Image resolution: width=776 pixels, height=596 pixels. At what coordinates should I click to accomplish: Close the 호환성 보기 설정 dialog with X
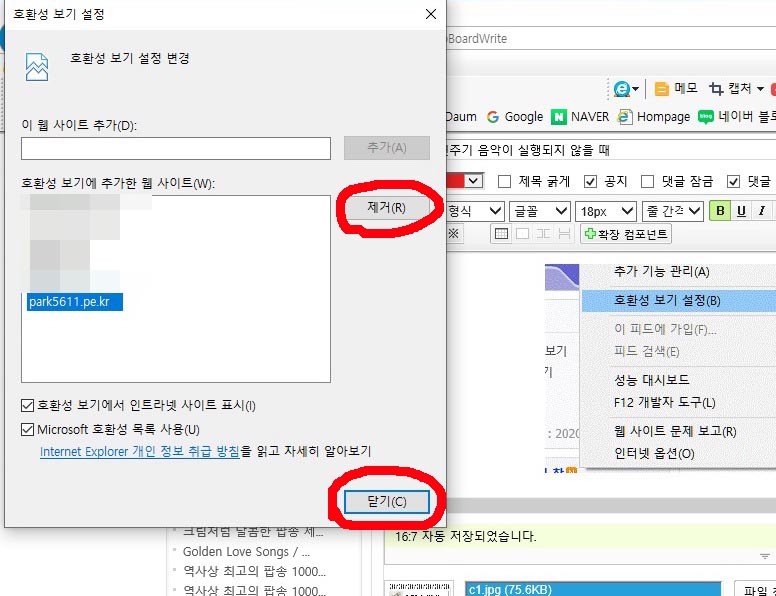[431, 14]
